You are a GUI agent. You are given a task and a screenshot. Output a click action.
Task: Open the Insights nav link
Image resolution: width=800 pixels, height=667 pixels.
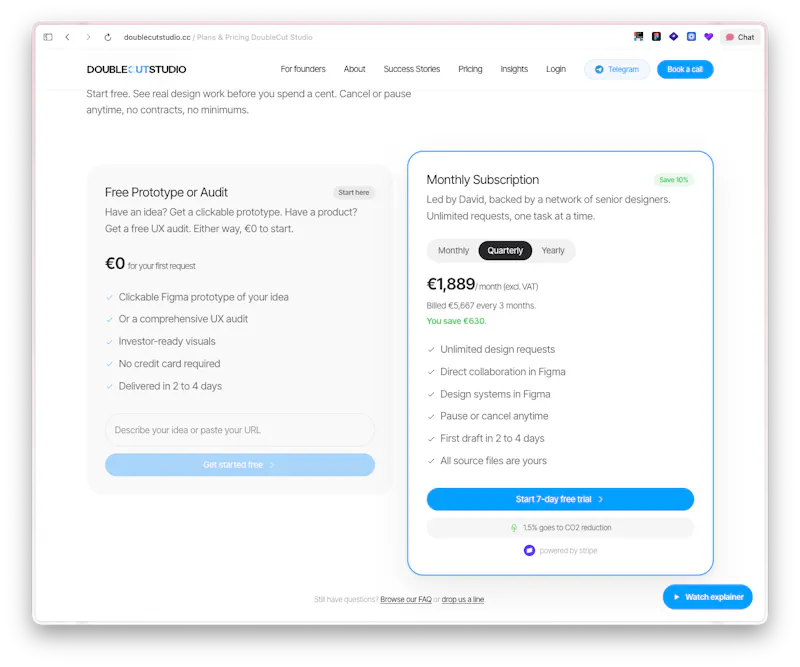[x=514, y=69]
